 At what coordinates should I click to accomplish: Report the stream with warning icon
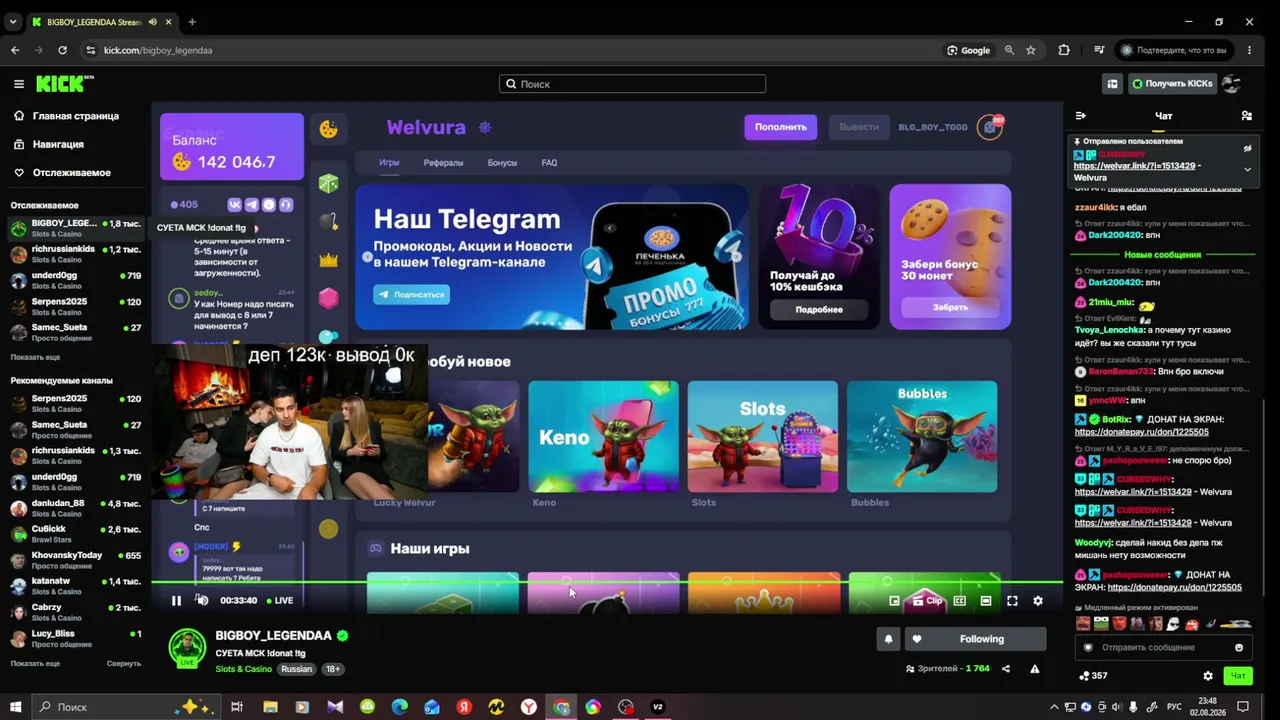pyautogui.click(x=1035, y=669)
